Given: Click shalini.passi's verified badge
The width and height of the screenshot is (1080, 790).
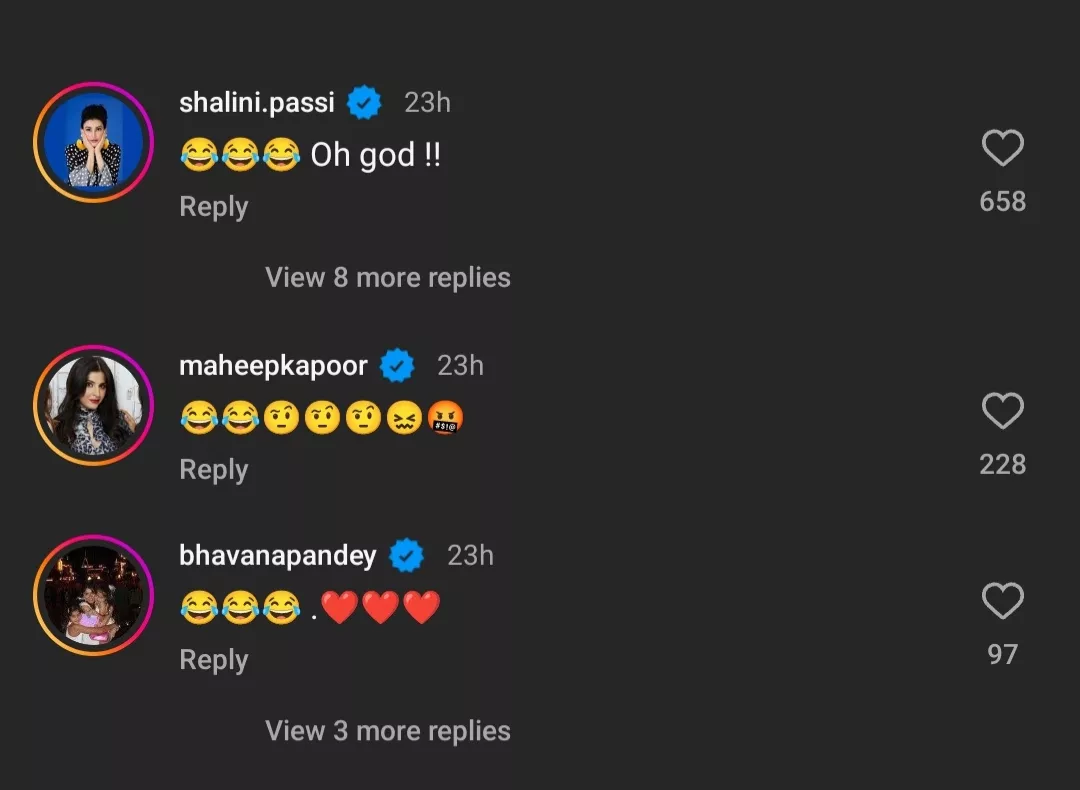Looking at the screenshot, I should coord(364,102).
